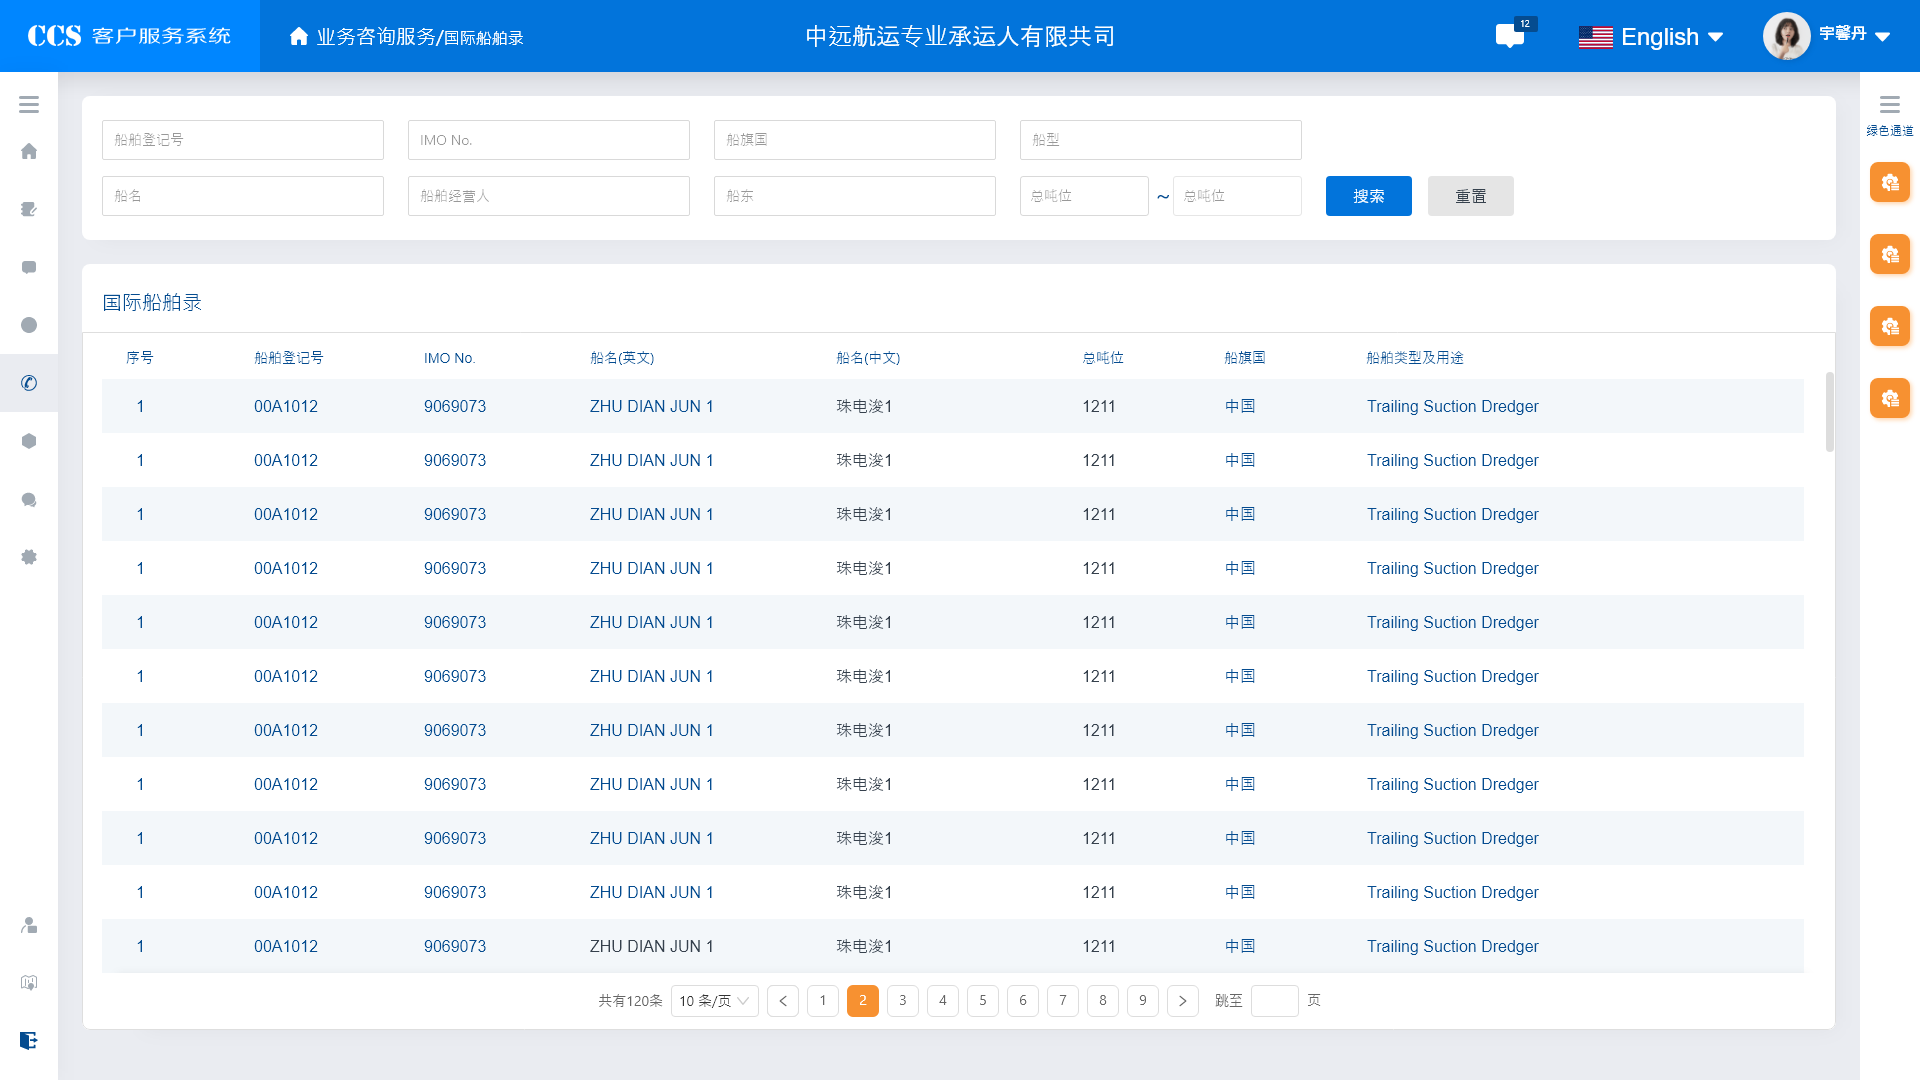Screen dimensions: 1920x1080
Task: Click the right panel hamburger menu icon
Action: 1889,105
